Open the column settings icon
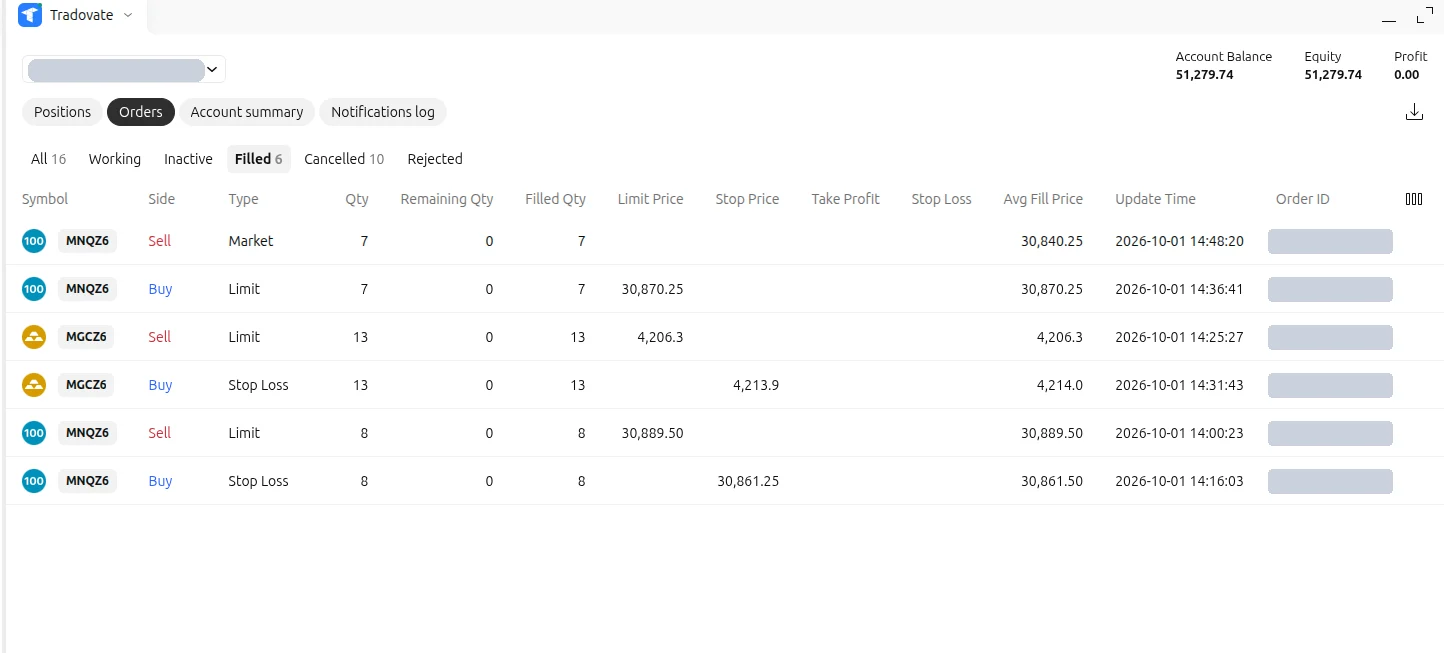Image resolution: width=1444 pixels, height=653 pixels. coord(1414,199)
